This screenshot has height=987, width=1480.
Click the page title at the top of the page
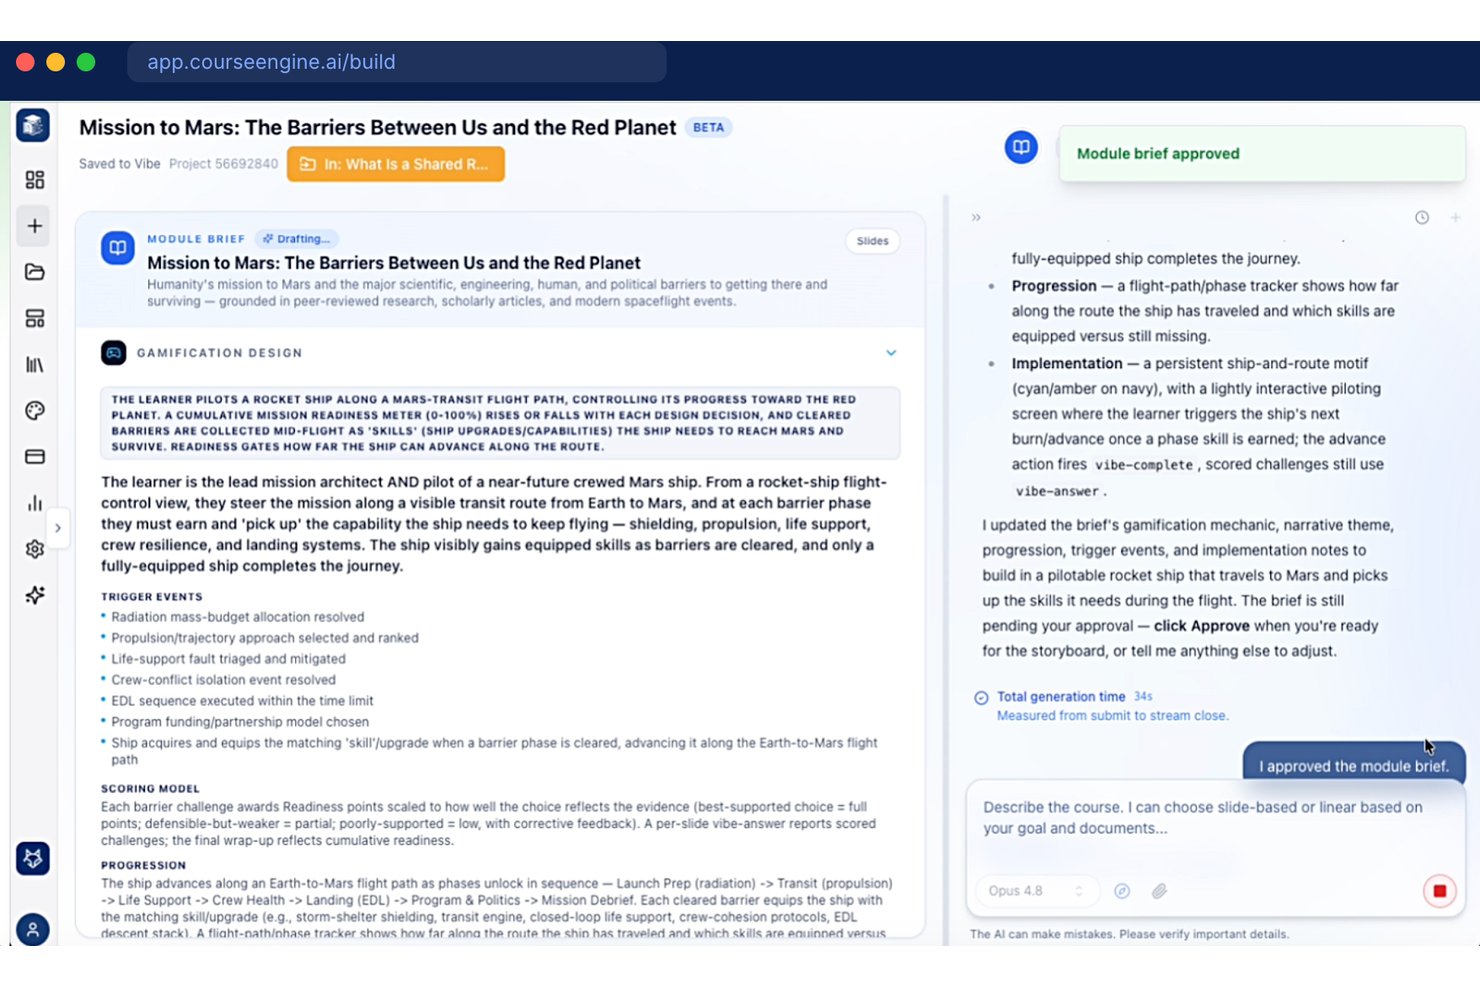(377, 128)
